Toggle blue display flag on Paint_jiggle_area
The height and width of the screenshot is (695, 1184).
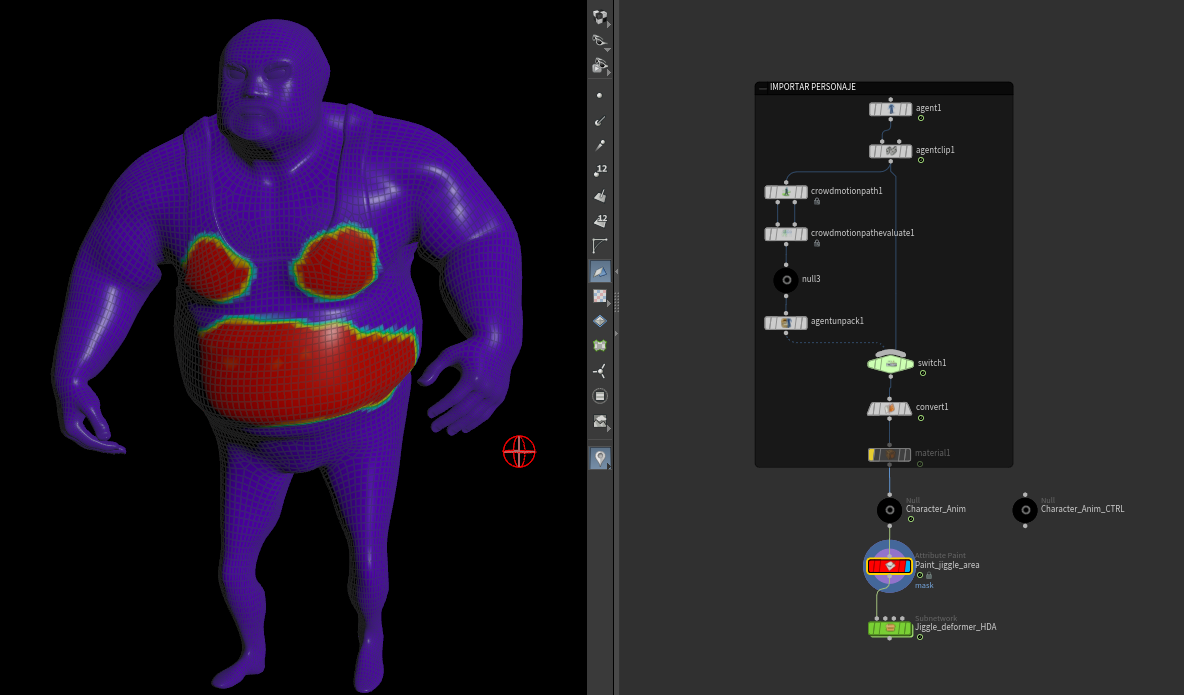point(907,566)
